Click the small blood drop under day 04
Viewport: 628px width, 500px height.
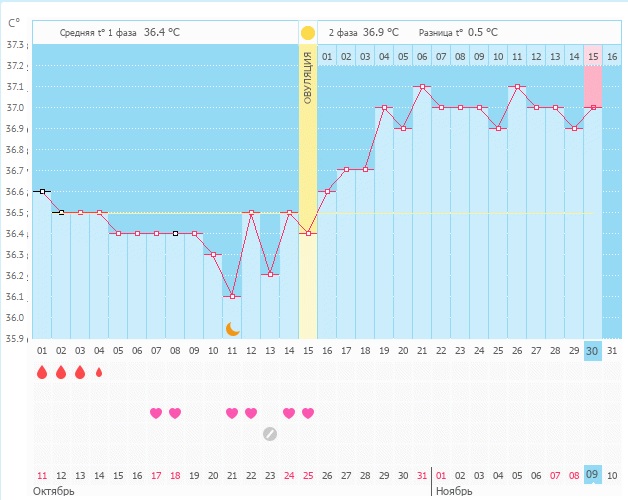(99, 373)
